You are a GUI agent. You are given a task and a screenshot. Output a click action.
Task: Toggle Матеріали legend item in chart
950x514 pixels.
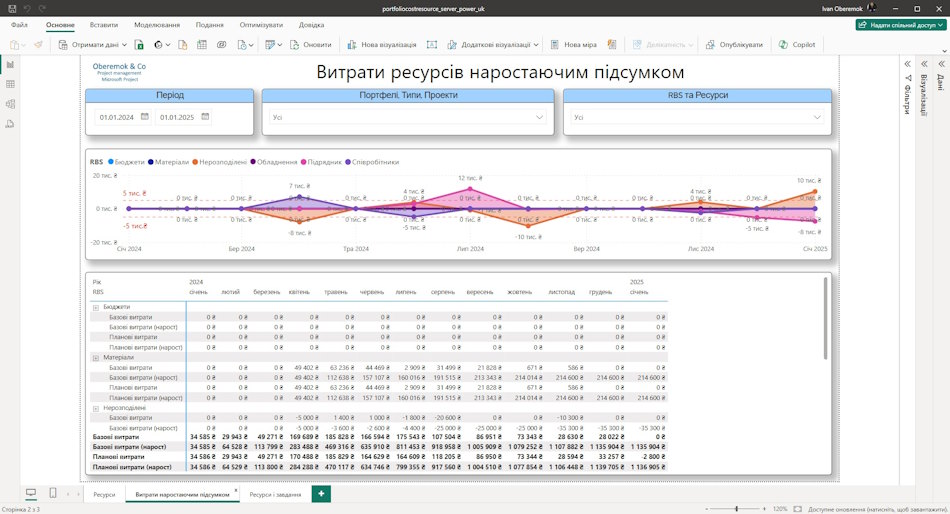pyautogui.click(x=168, y=162)
